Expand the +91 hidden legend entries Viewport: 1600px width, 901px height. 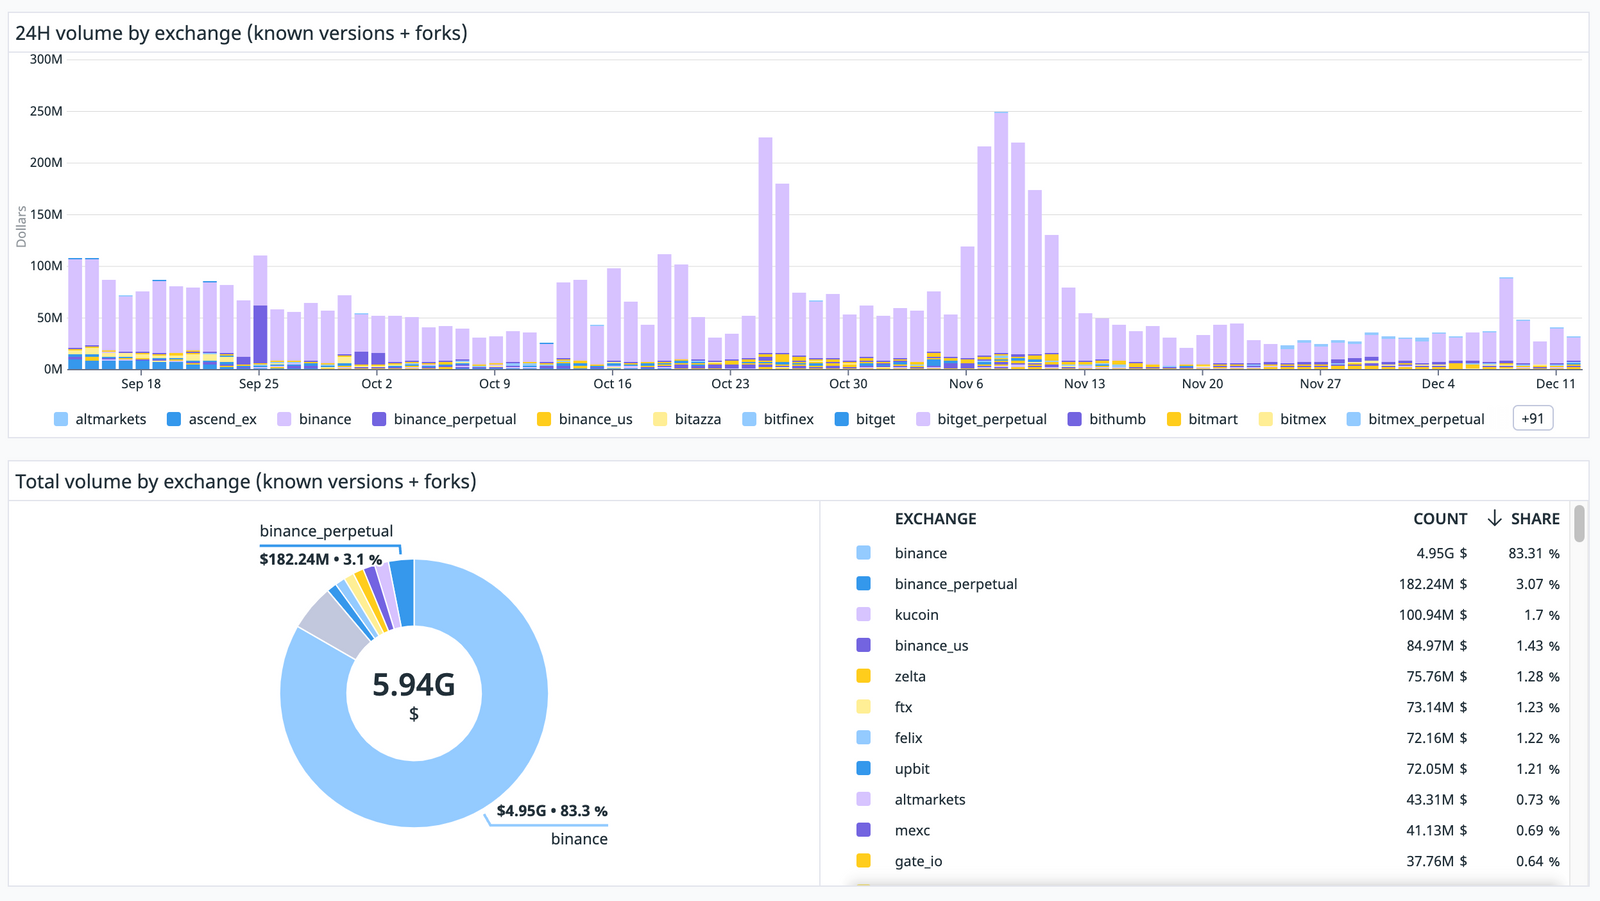pos(1532,419)
